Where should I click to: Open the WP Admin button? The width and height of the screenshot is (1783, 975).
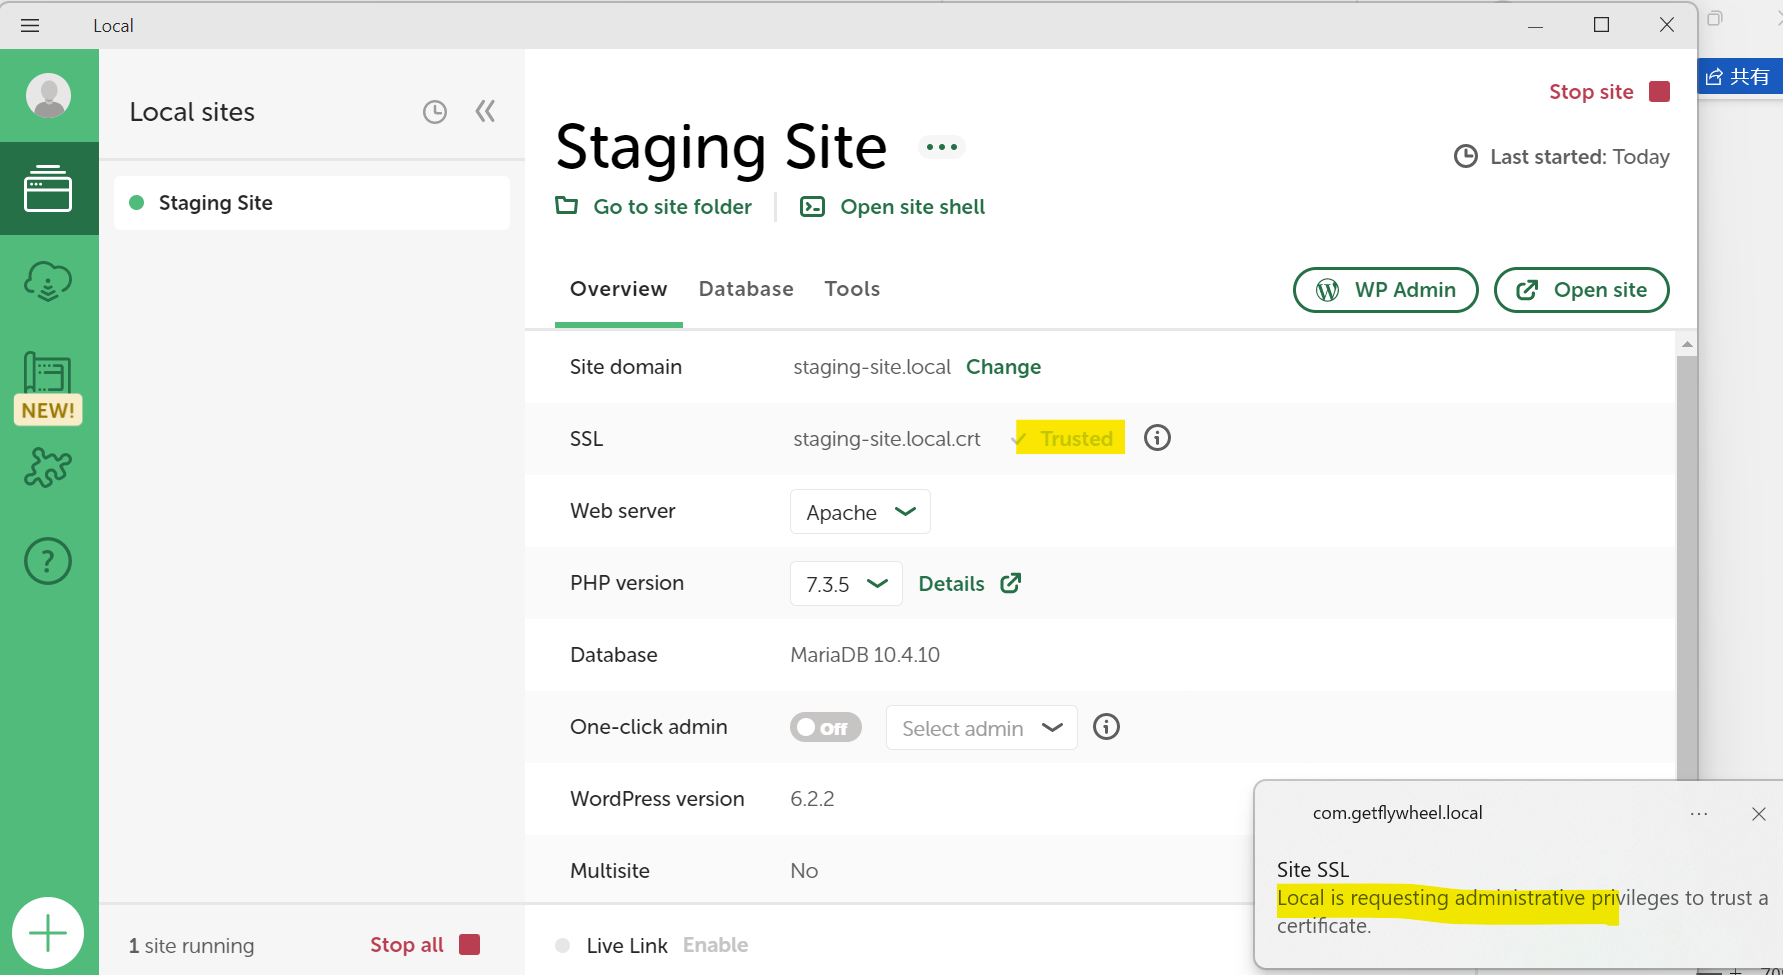point(1386,290)
